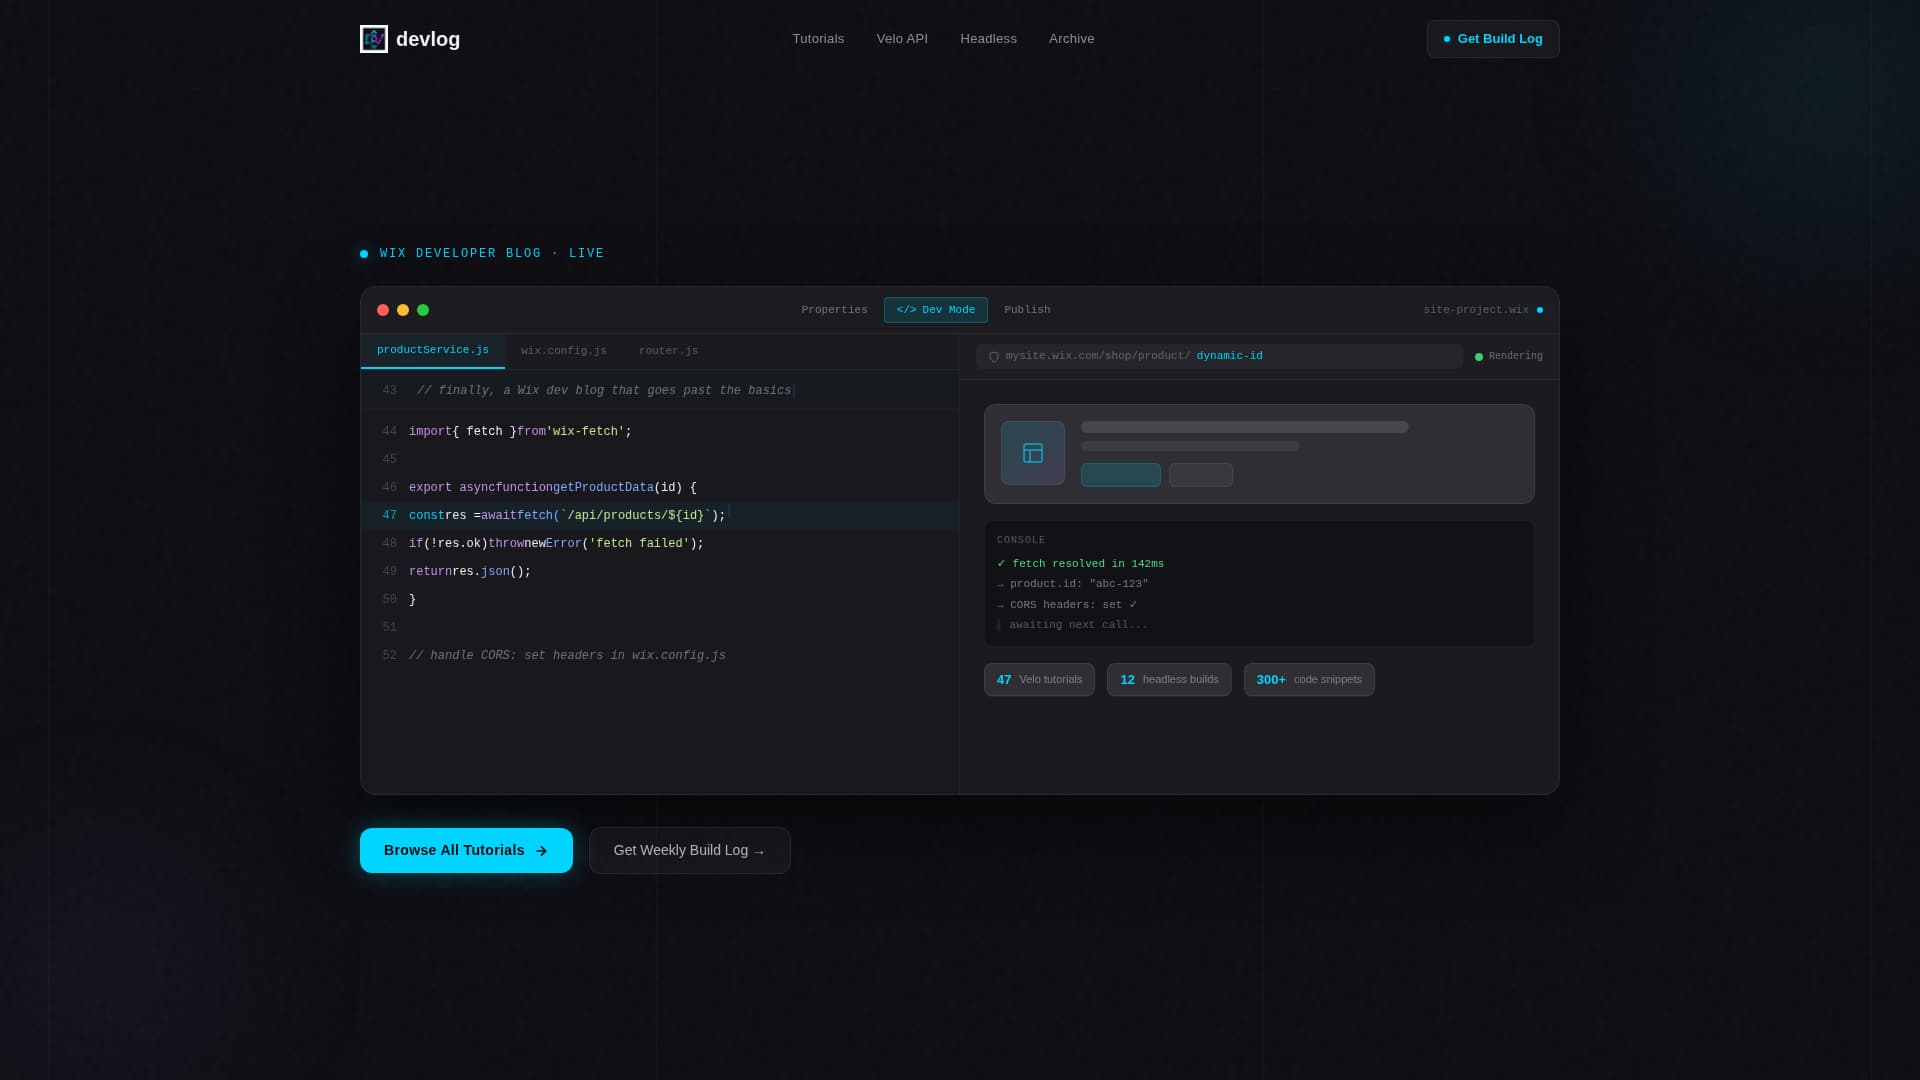Image resolution: width=1920 pixels, height=1080 pixels.
Task: Click the closing brace on line 50
Action: [x=413, y=600]
